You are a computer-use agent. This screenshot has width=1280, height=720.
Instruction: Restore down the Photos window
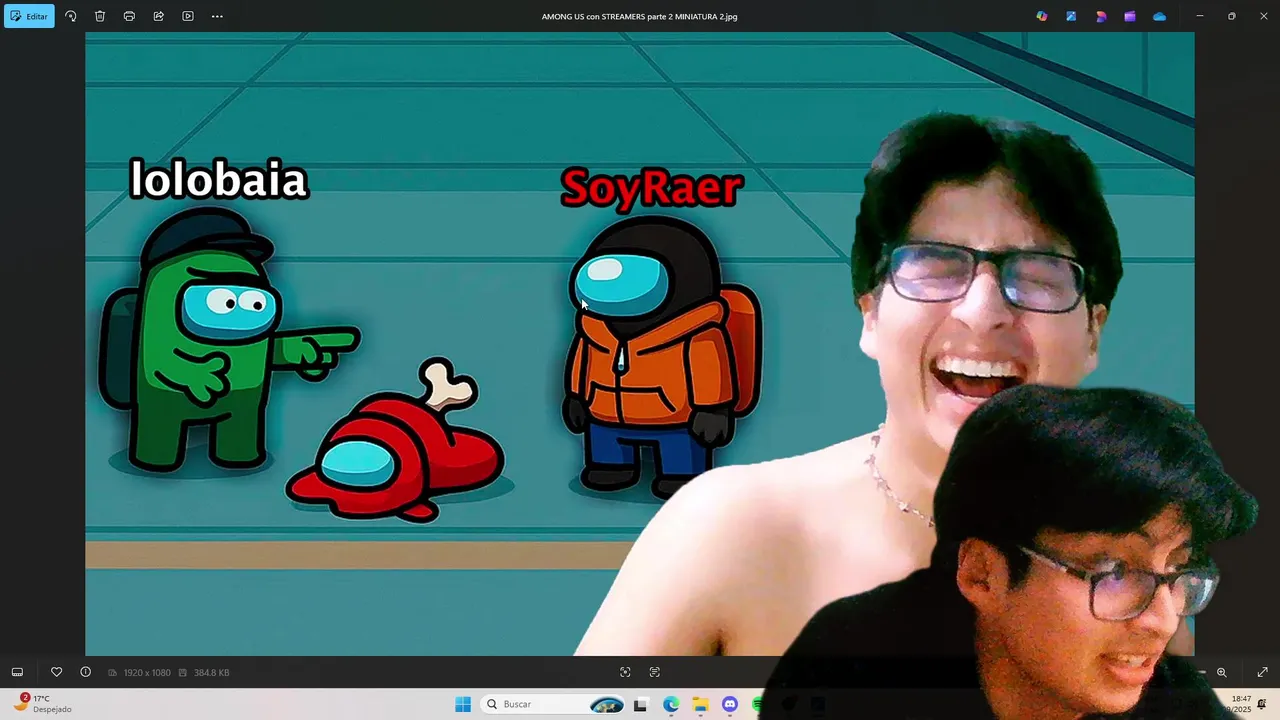[1232, 16]
